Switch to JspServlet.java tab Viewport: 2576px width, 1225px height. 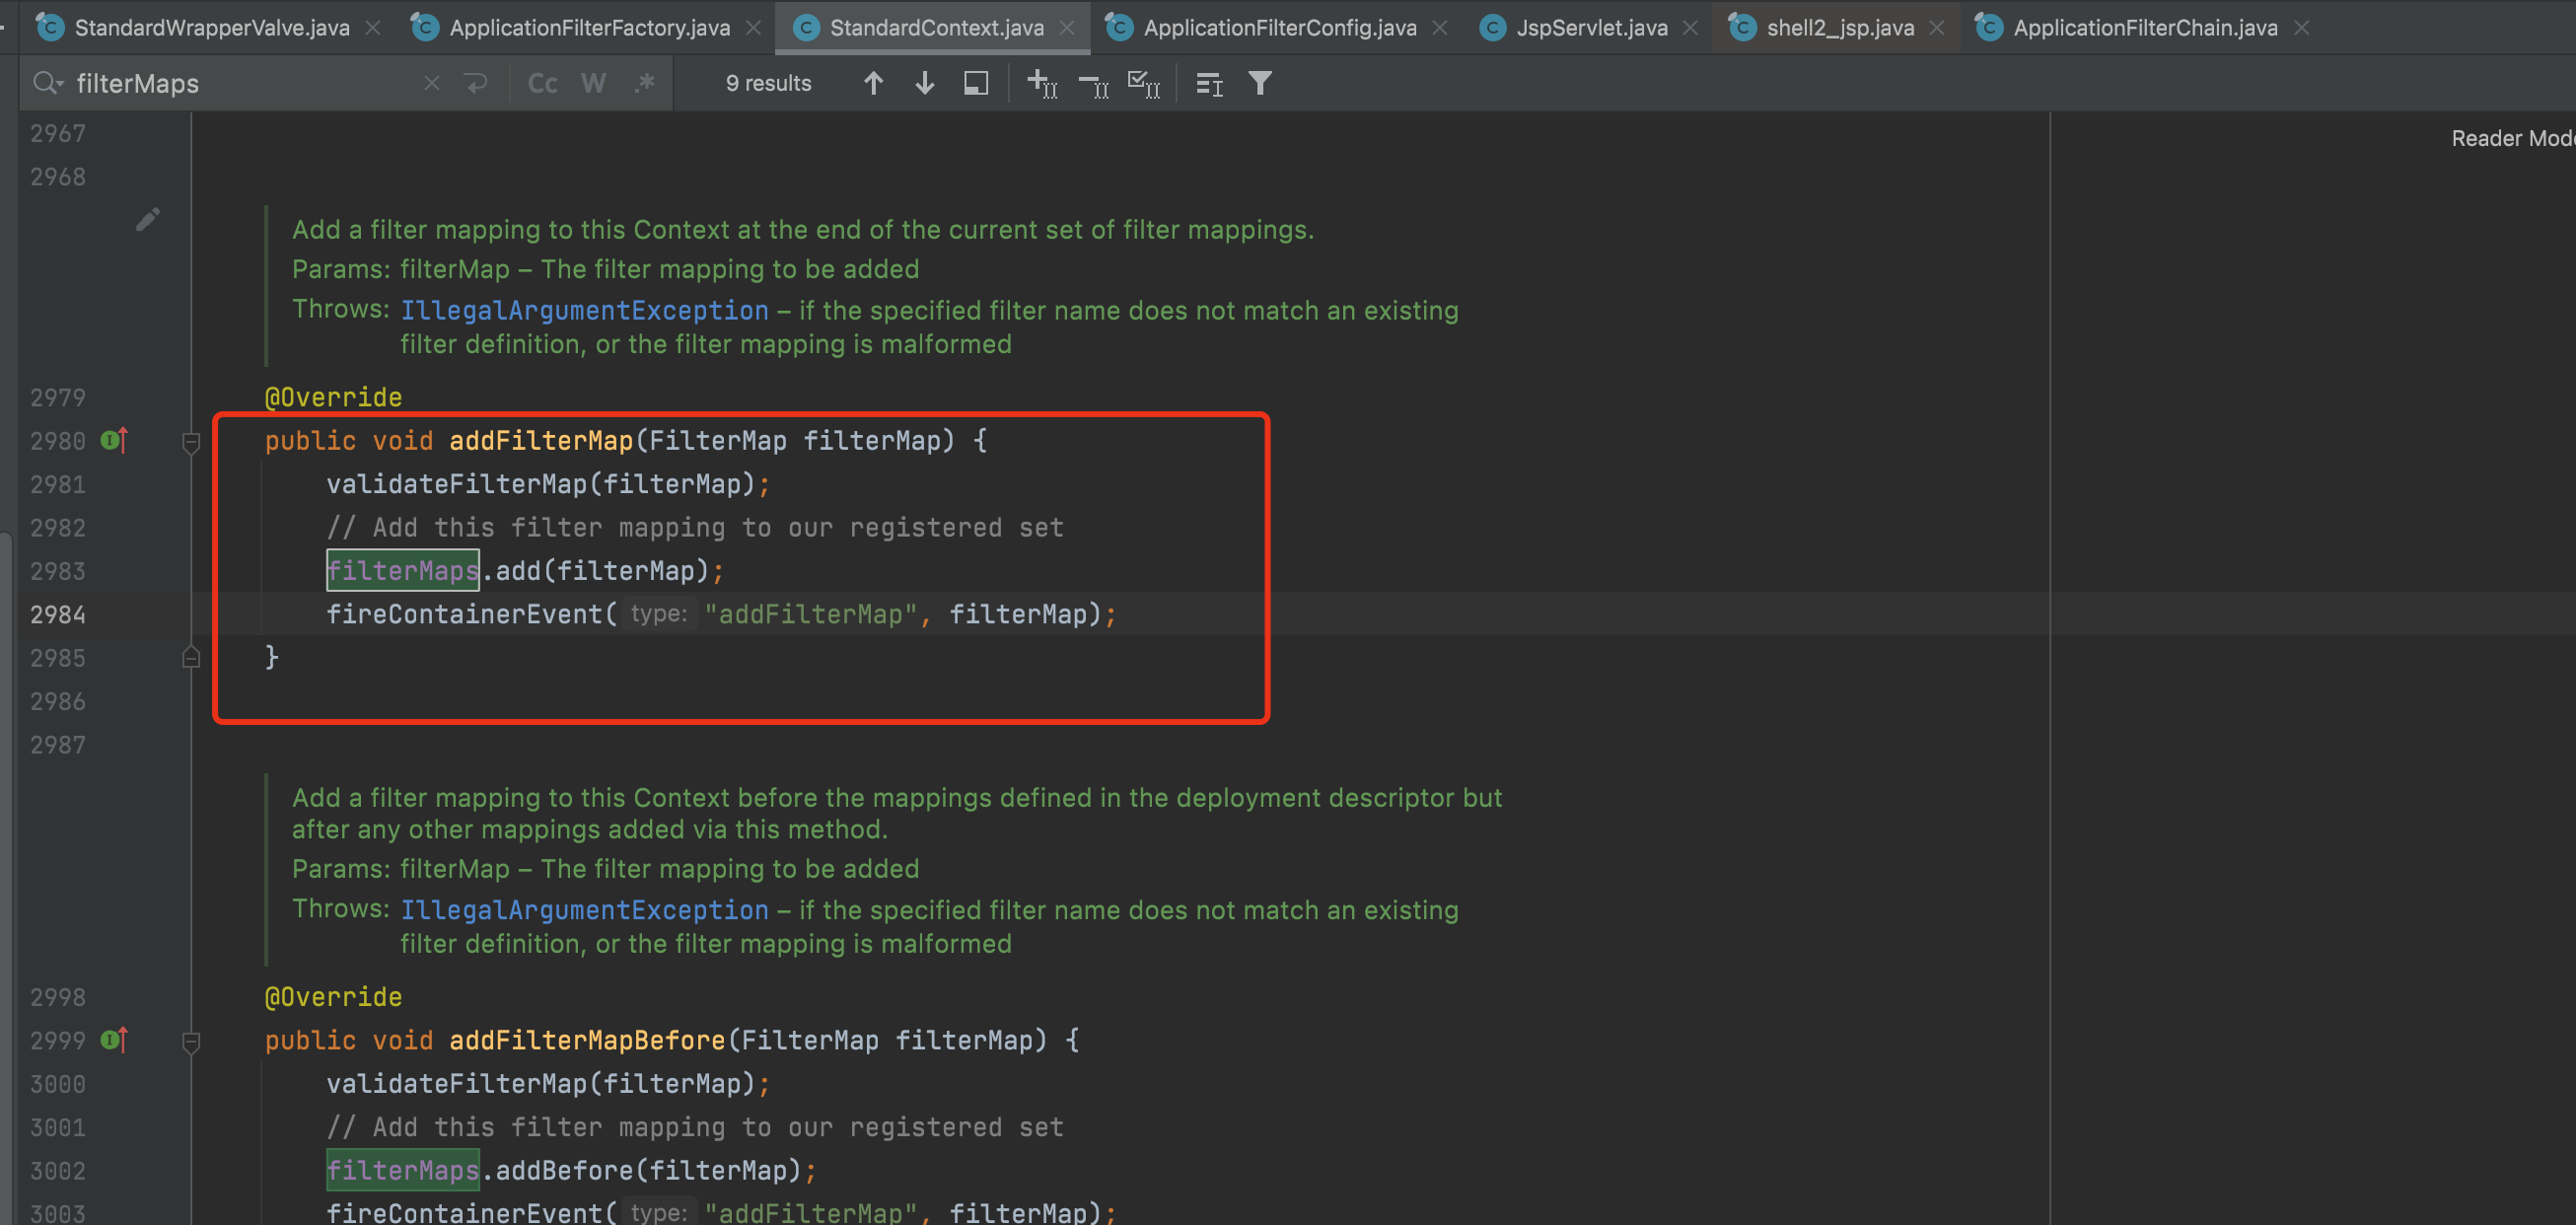click(x=1591, y=28)
